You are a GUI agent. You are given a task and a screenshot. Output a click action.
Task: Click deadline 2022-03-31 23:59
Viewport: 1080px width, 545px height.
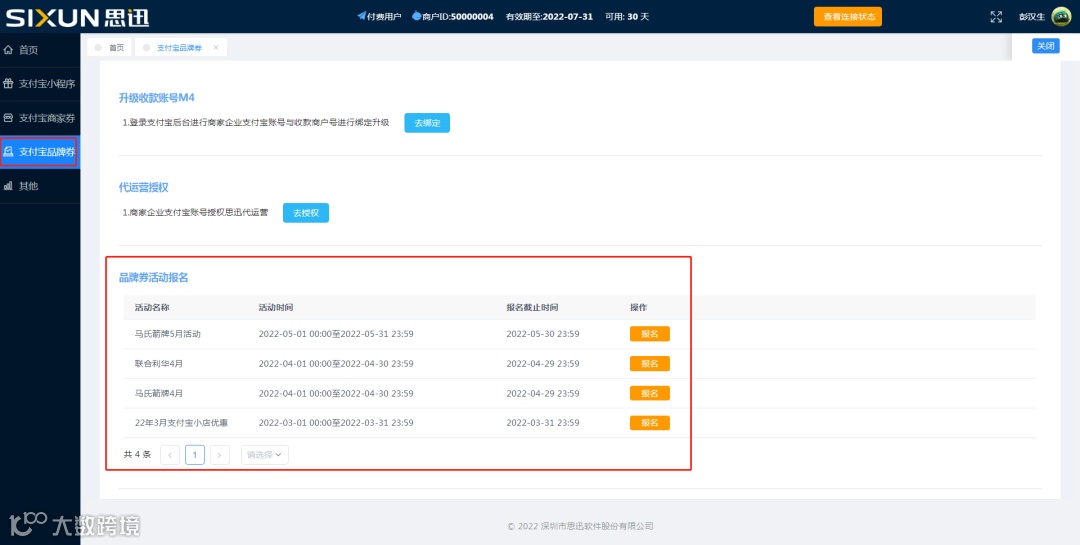[543, 423]
